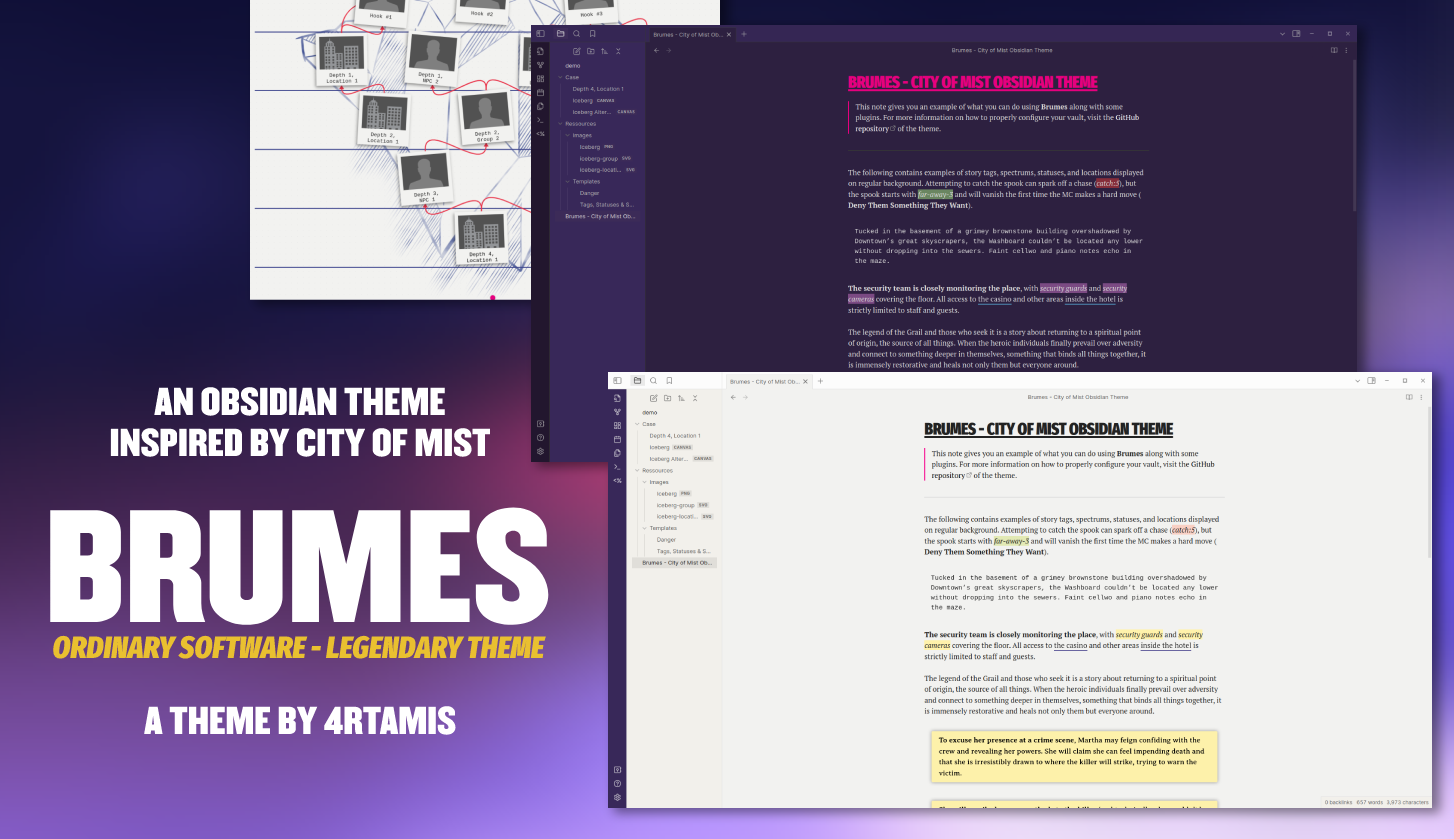
Task: Open file explorer tab in dark window
Action: [x=560, y=34]
